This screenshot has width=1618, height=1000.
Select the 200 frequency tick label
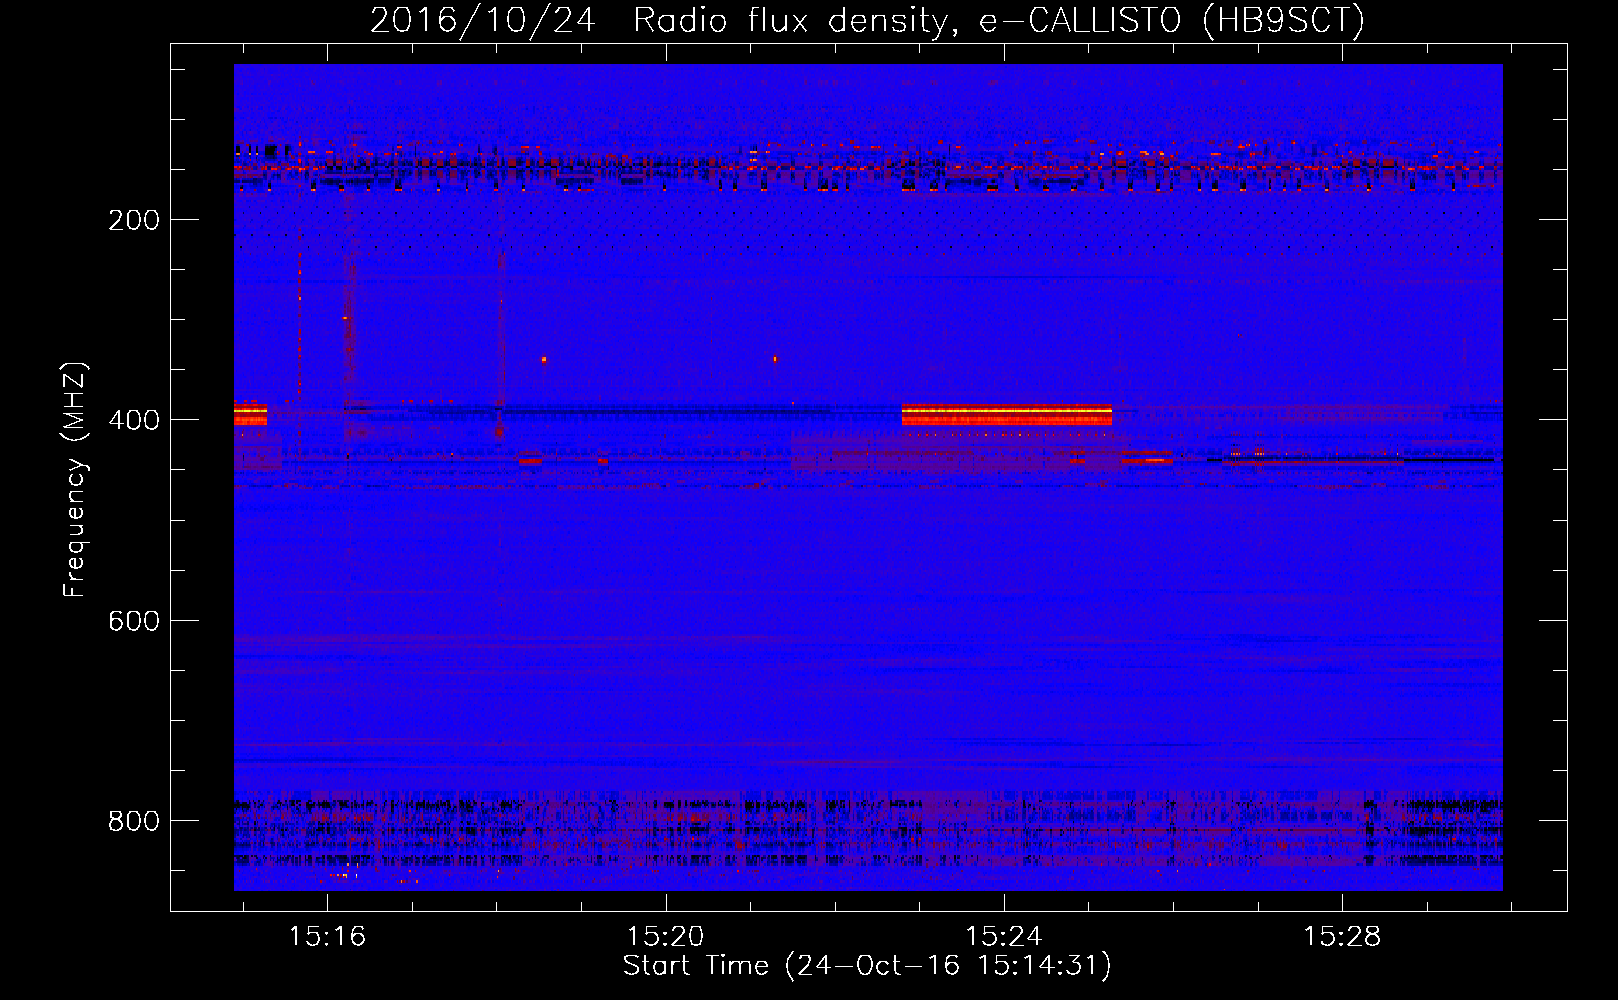click(134, 220)
